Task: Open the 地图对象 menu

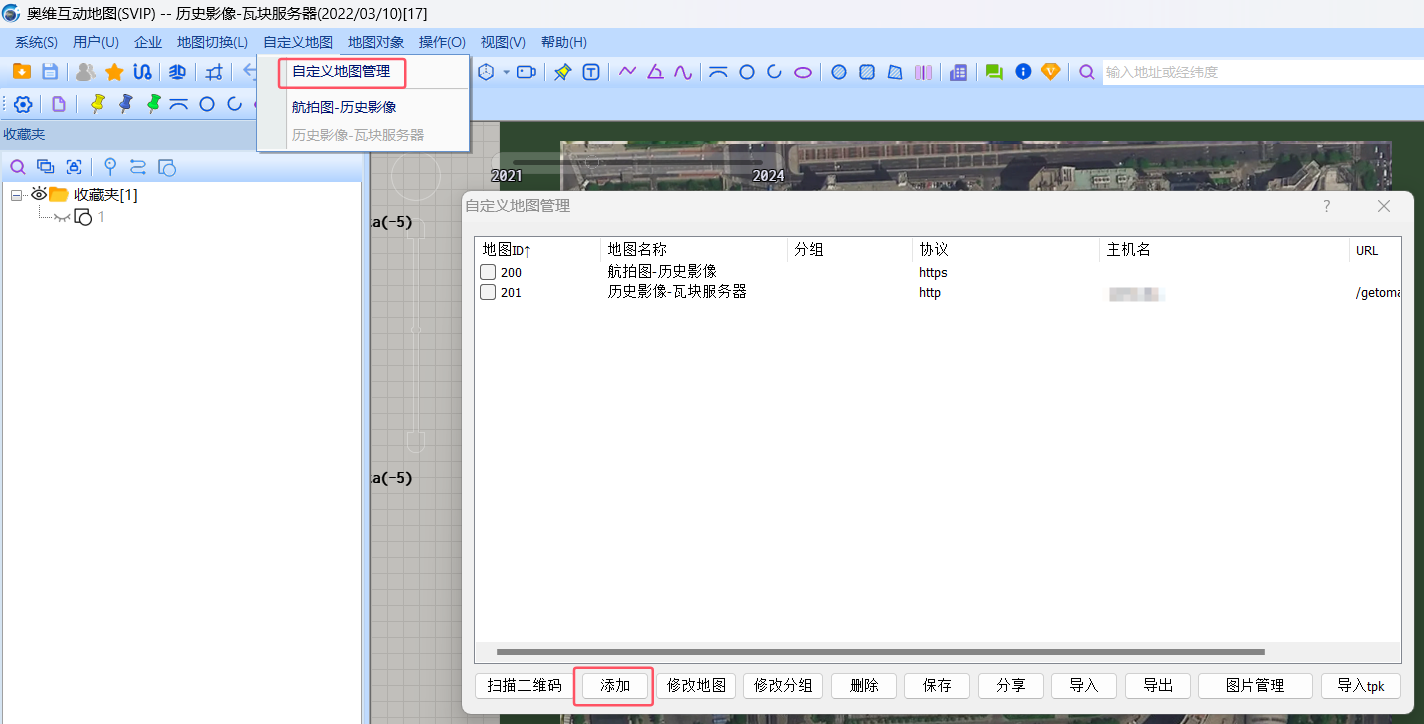Action: tap(376, 42)
